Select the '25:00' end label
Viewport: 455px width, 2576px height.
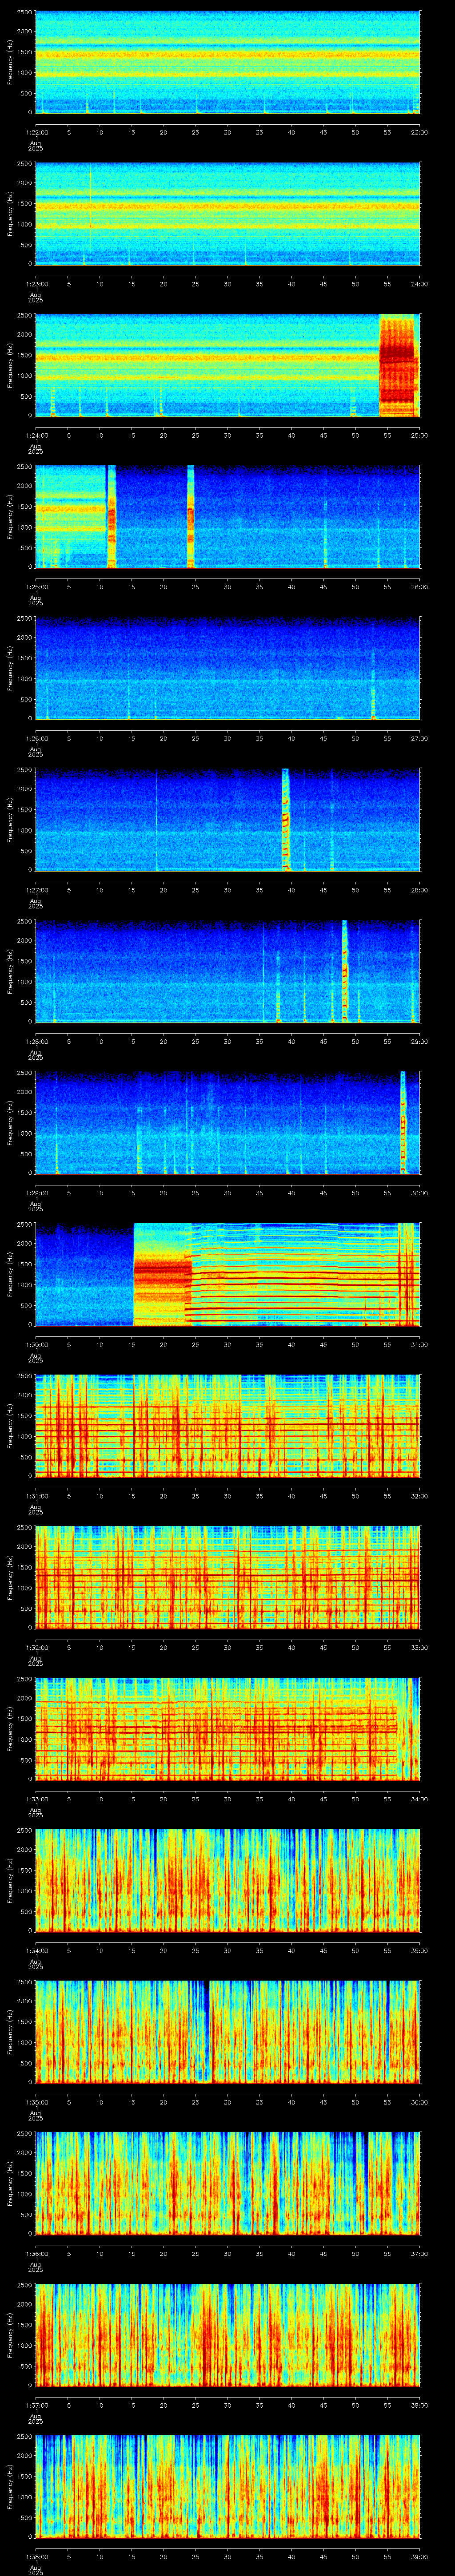pyautogui.click(x=419, y=435)
